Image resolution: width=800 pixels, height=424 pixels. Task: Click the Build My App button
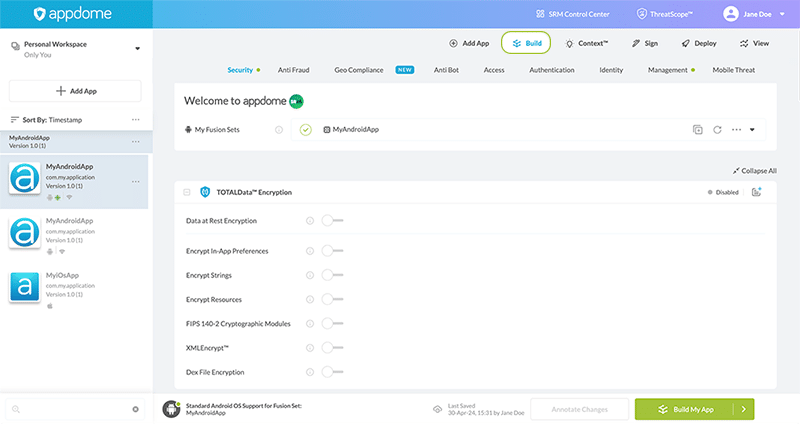click(684, 409)
